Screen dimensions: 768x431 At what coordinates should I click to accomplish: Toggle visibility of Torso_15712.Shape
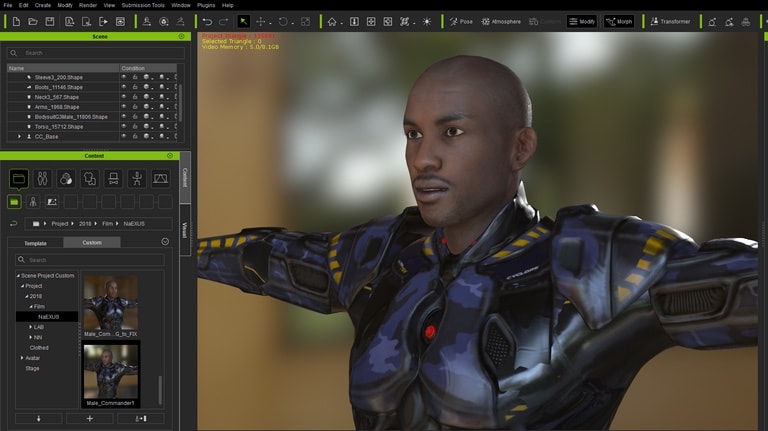click(x=124, y=127)
